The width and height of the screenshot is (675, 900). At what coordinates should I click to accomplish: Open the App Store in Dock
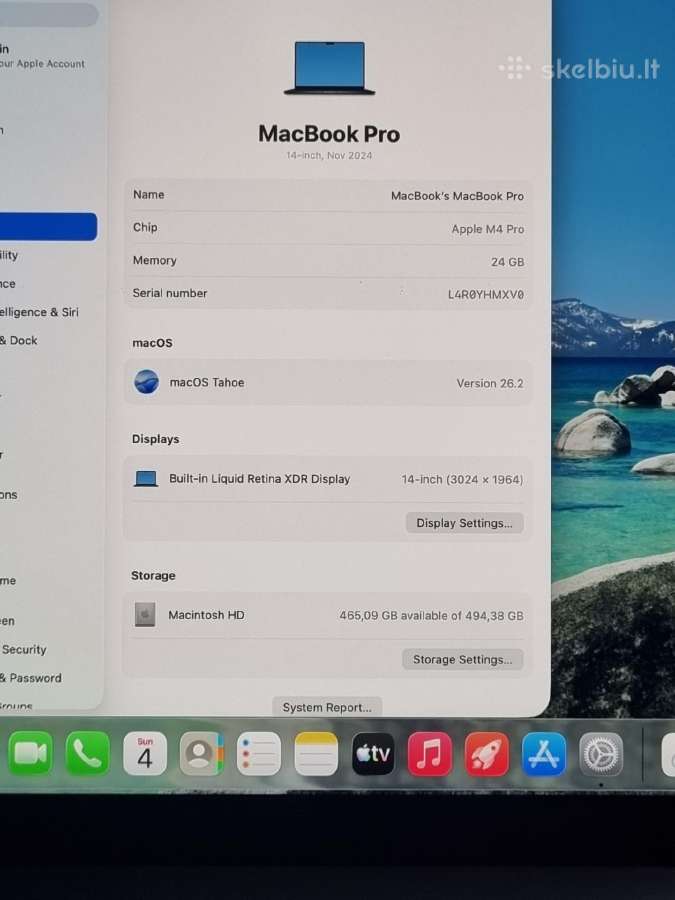pos(544,754)
